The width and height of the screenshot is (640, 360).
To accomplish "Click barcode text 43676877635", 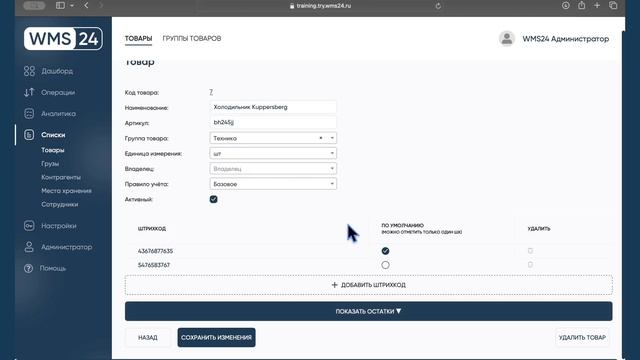I will tap(156, 251).
